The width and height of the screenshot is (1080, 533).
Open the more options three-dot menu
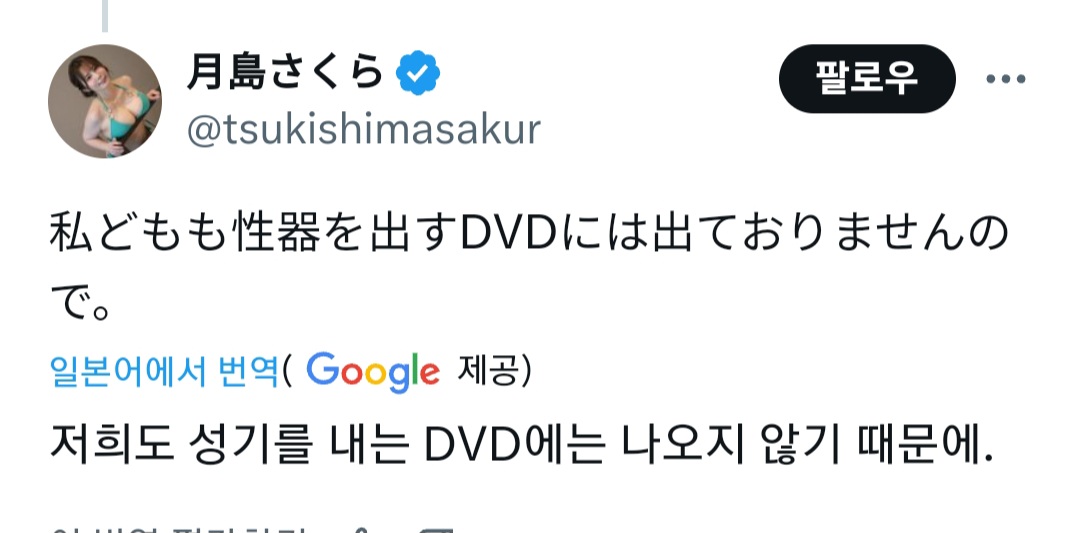1006,79
